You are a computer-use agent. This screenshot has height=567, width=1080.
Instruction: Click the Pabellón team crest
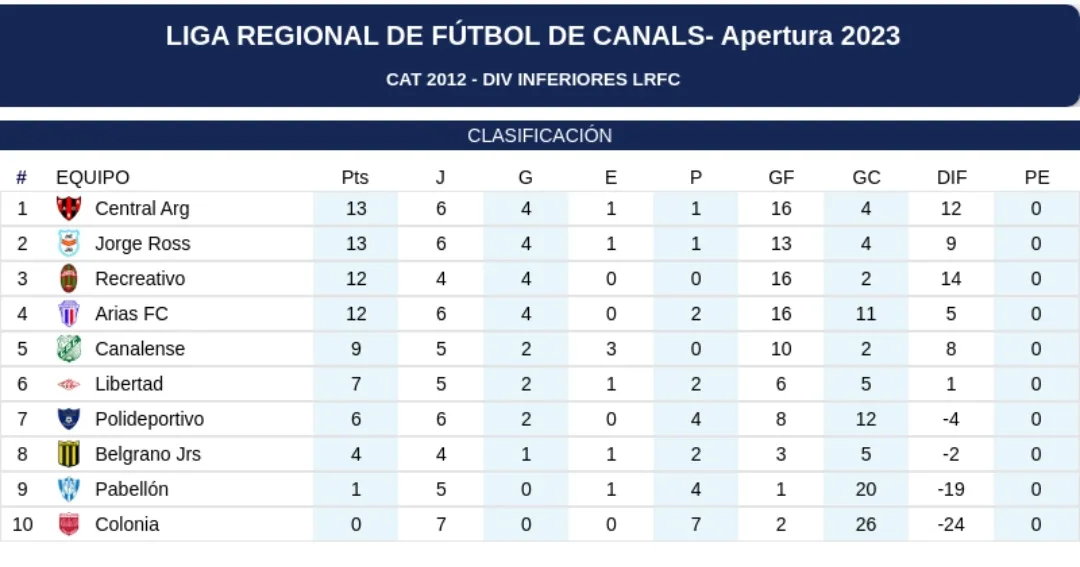click(68, 489)
